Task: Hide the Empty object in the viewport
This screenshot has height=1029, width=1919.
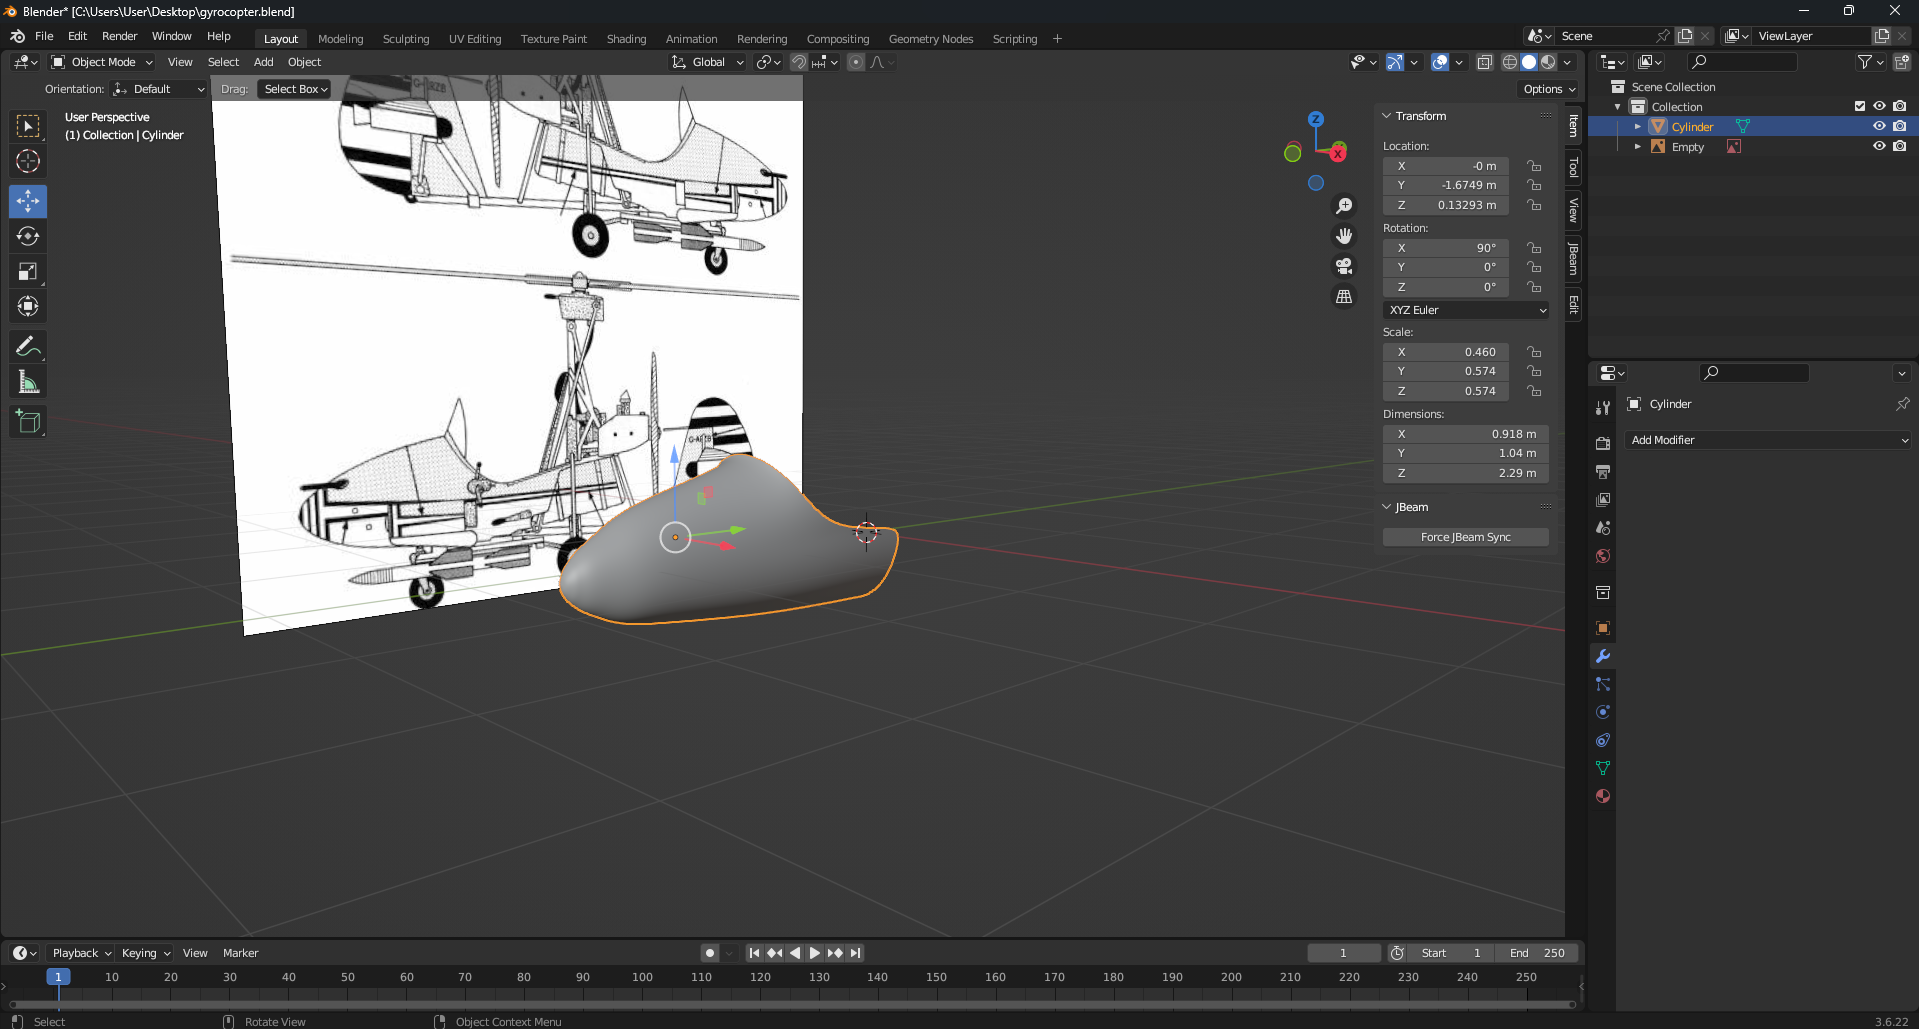Action: [1879, 146]
